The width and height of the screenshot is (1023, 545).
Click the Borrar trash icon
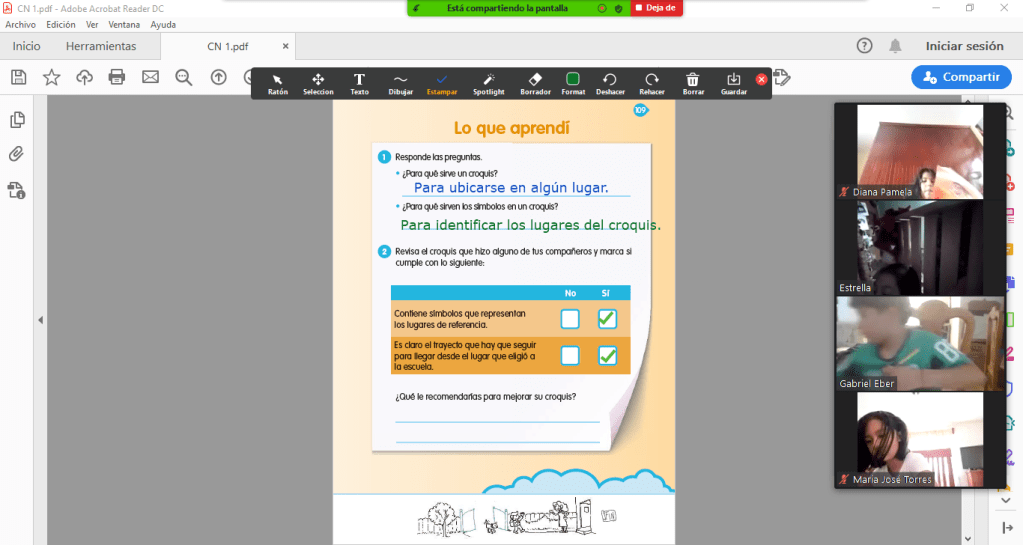pos(693,83)
